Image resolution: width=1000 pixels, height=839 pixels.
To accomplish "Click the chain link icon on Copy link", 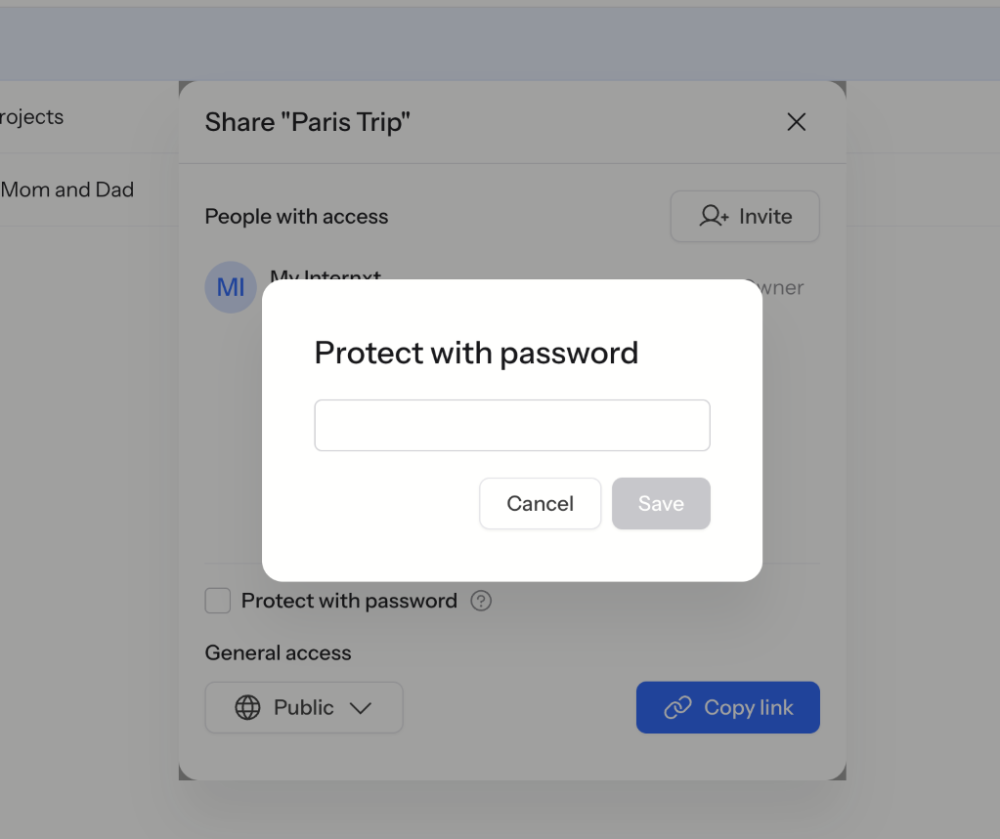I will coord(677,708).
